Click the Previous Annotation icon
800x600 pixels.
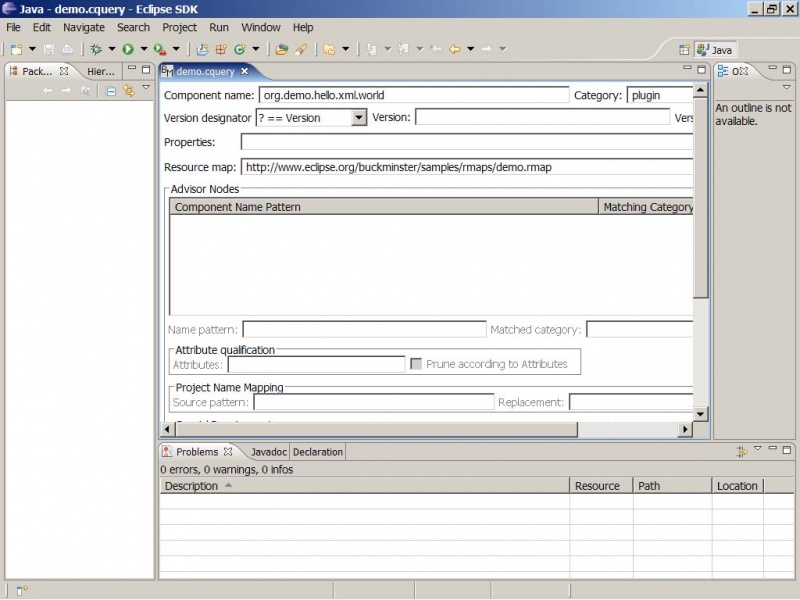pyautogui.click(x=404, y=49)
